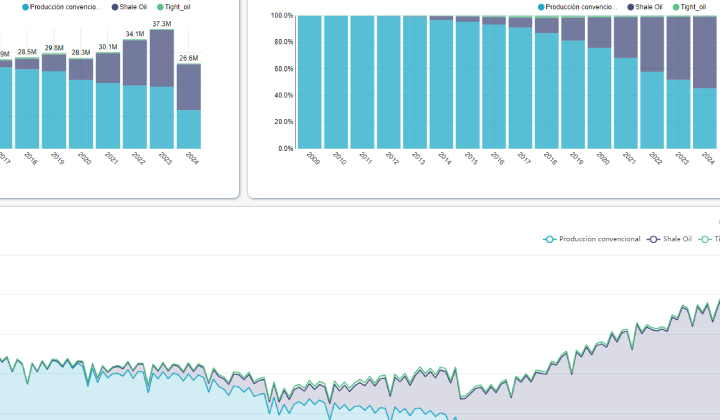Select 2022 Shale Oil segment in percentage chart
This screenshot has height=420, width=720.
(652, 45)
